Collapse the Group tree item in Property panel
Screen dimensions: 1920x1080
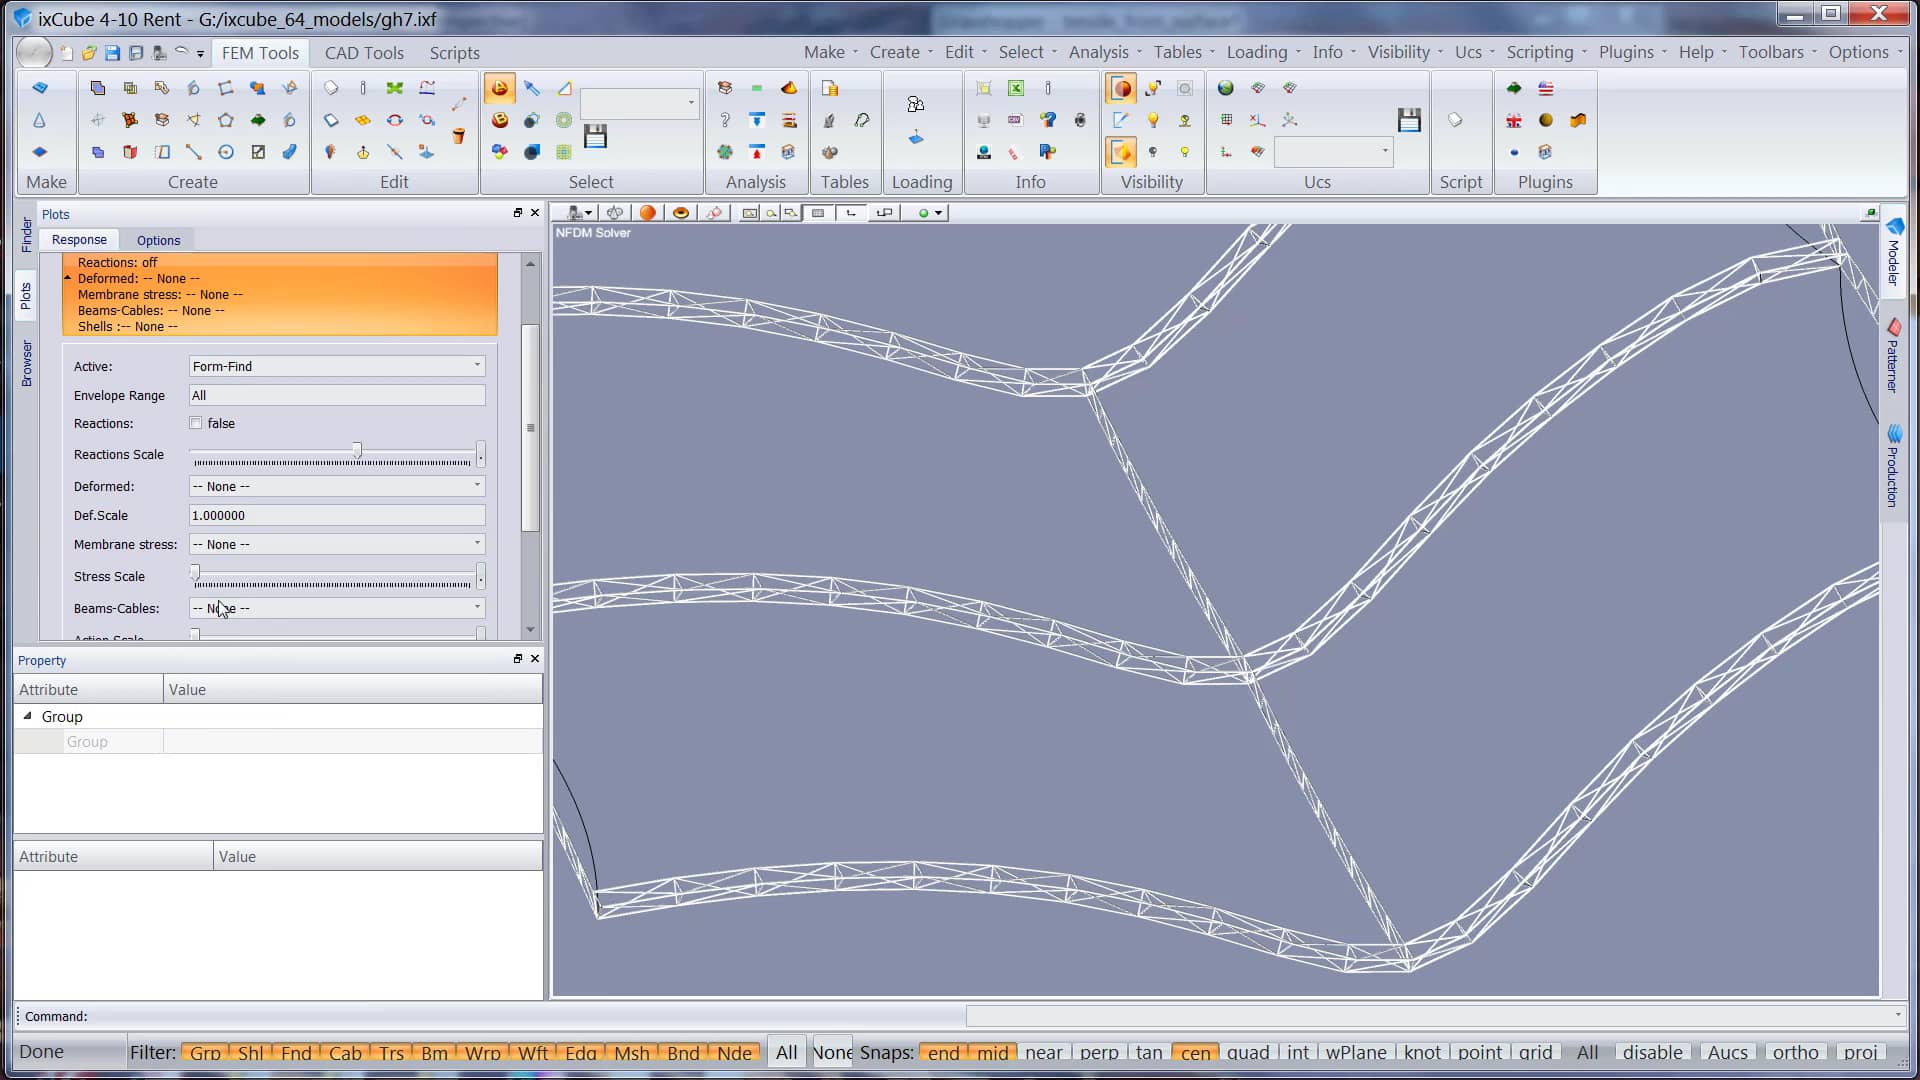[27, 716]
